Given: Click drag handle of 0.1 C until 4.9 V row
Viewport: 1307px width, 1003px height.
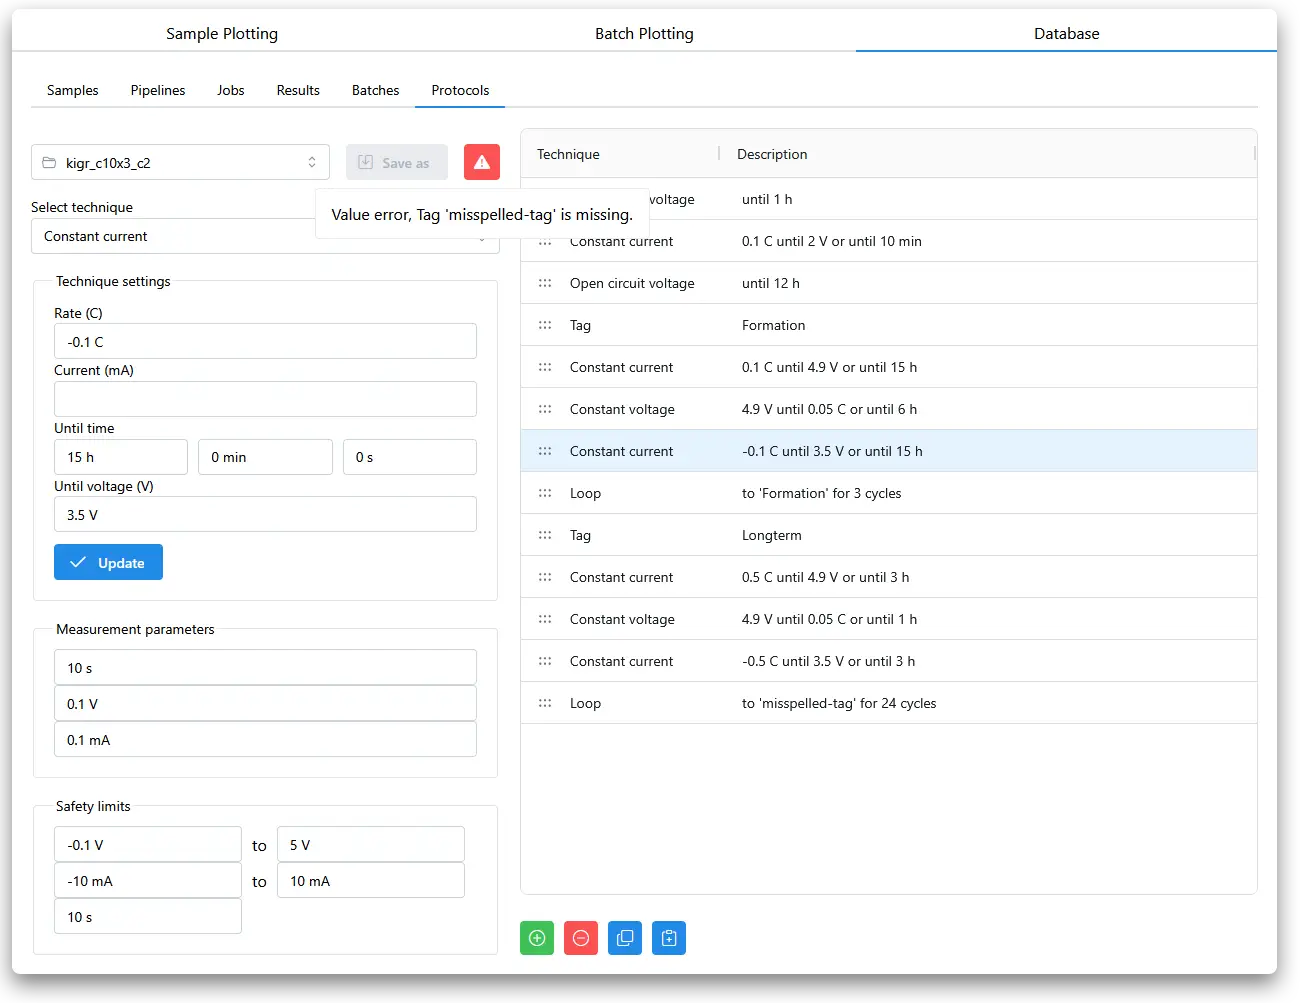Looking at the screenshot, I should click(545, 367).
